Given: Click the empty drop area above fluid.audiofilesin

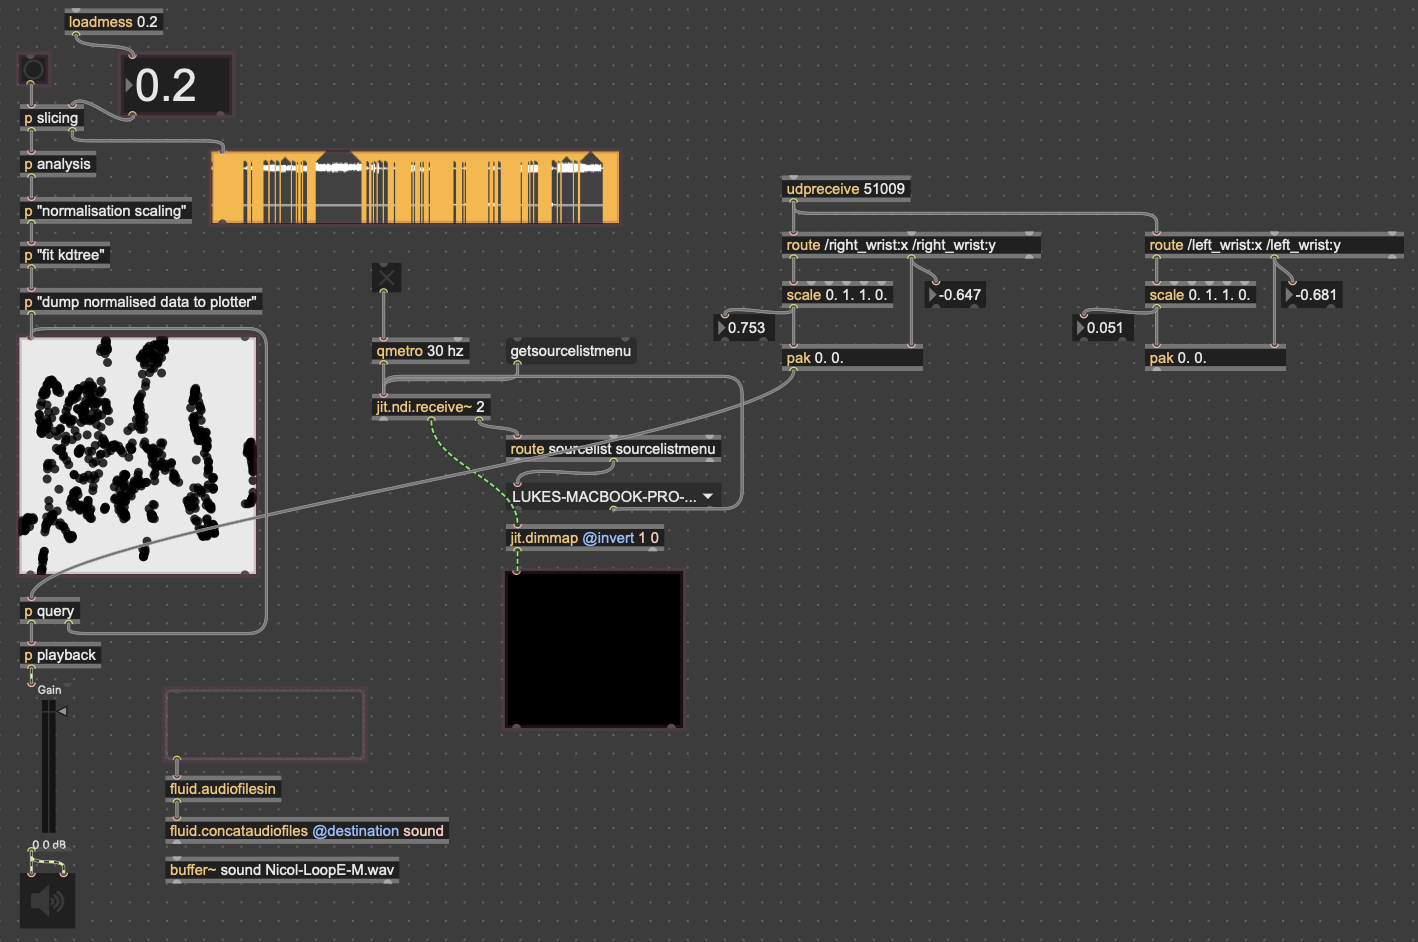Looking at the screenshot, I should [x=265, y=724].
